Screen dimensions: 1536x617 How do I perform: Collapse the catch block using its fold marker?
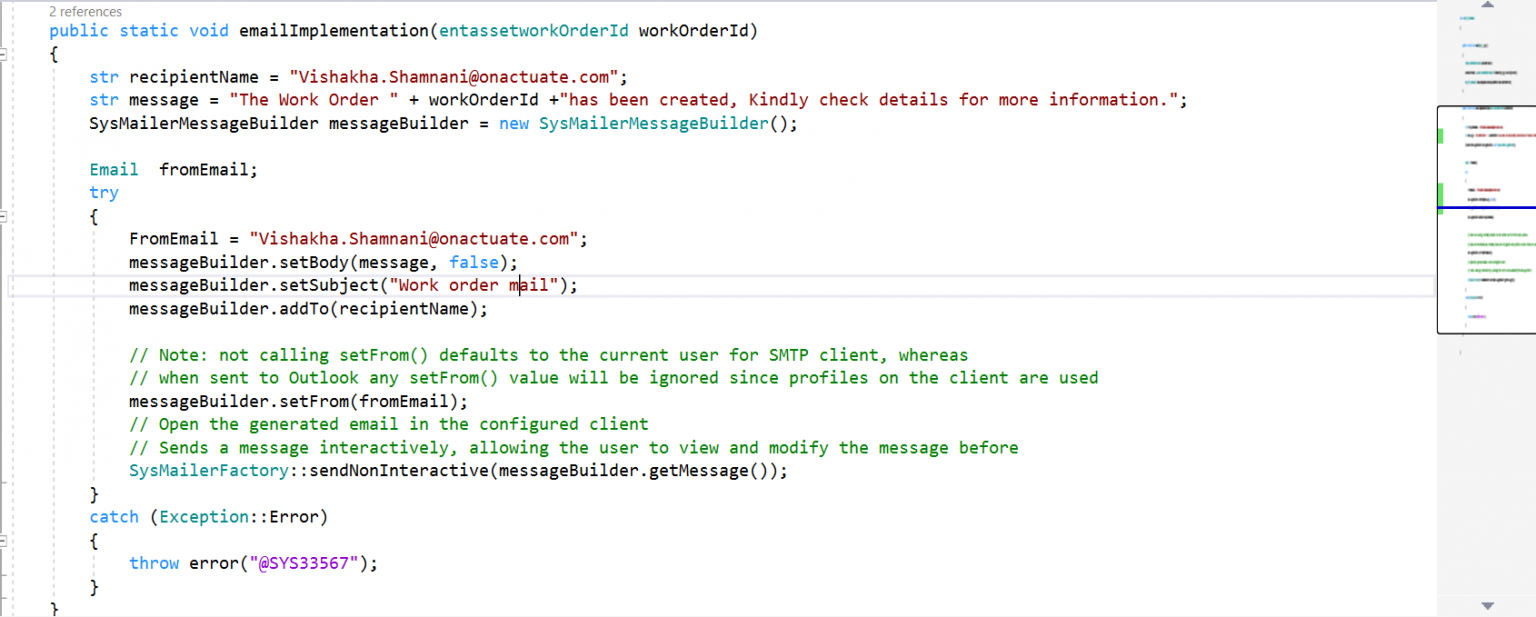pyautogui.click(x=5, y=540)
